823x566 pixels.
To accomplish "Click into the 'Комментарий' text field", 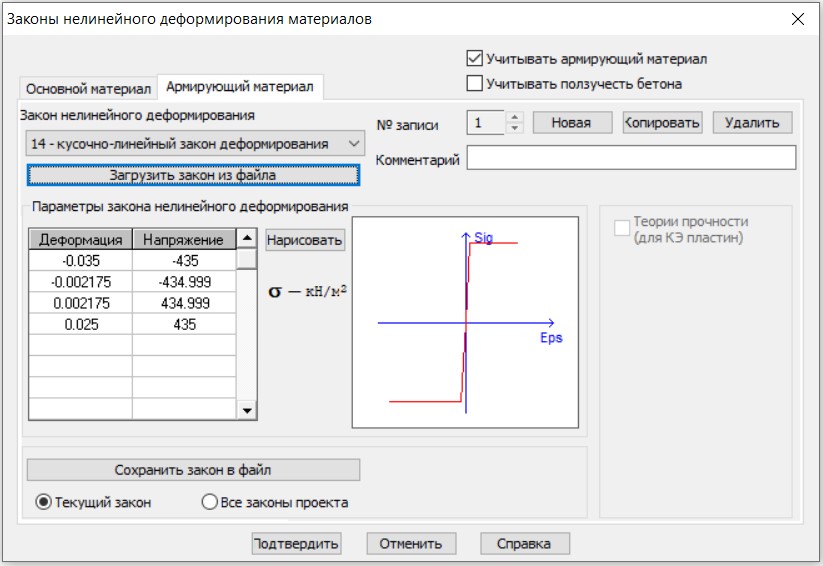I will click(x=630, y=159).
